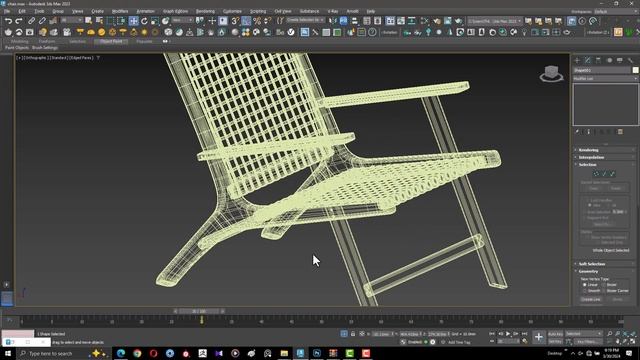The image size is (640, 360).
Task: Choose the Select and Move tool
Action: [x=133, y=20]
